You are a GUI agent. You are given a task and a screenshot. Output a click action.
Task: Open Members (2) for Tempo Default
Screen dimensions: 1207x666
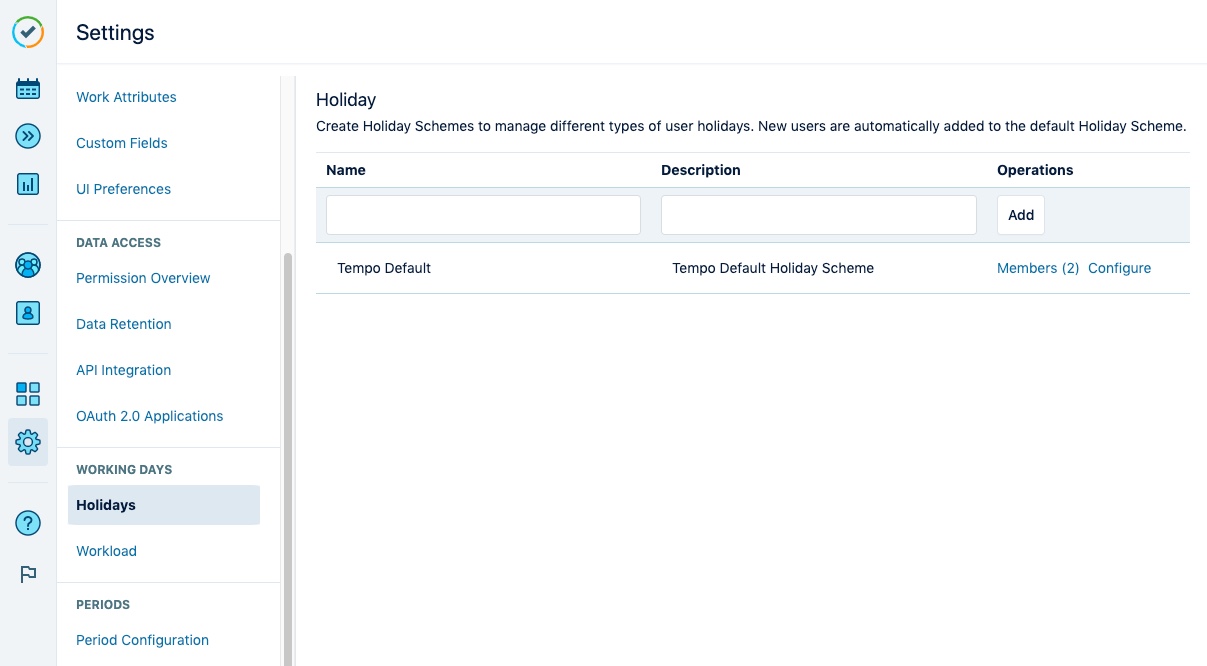pos(1037,268)
